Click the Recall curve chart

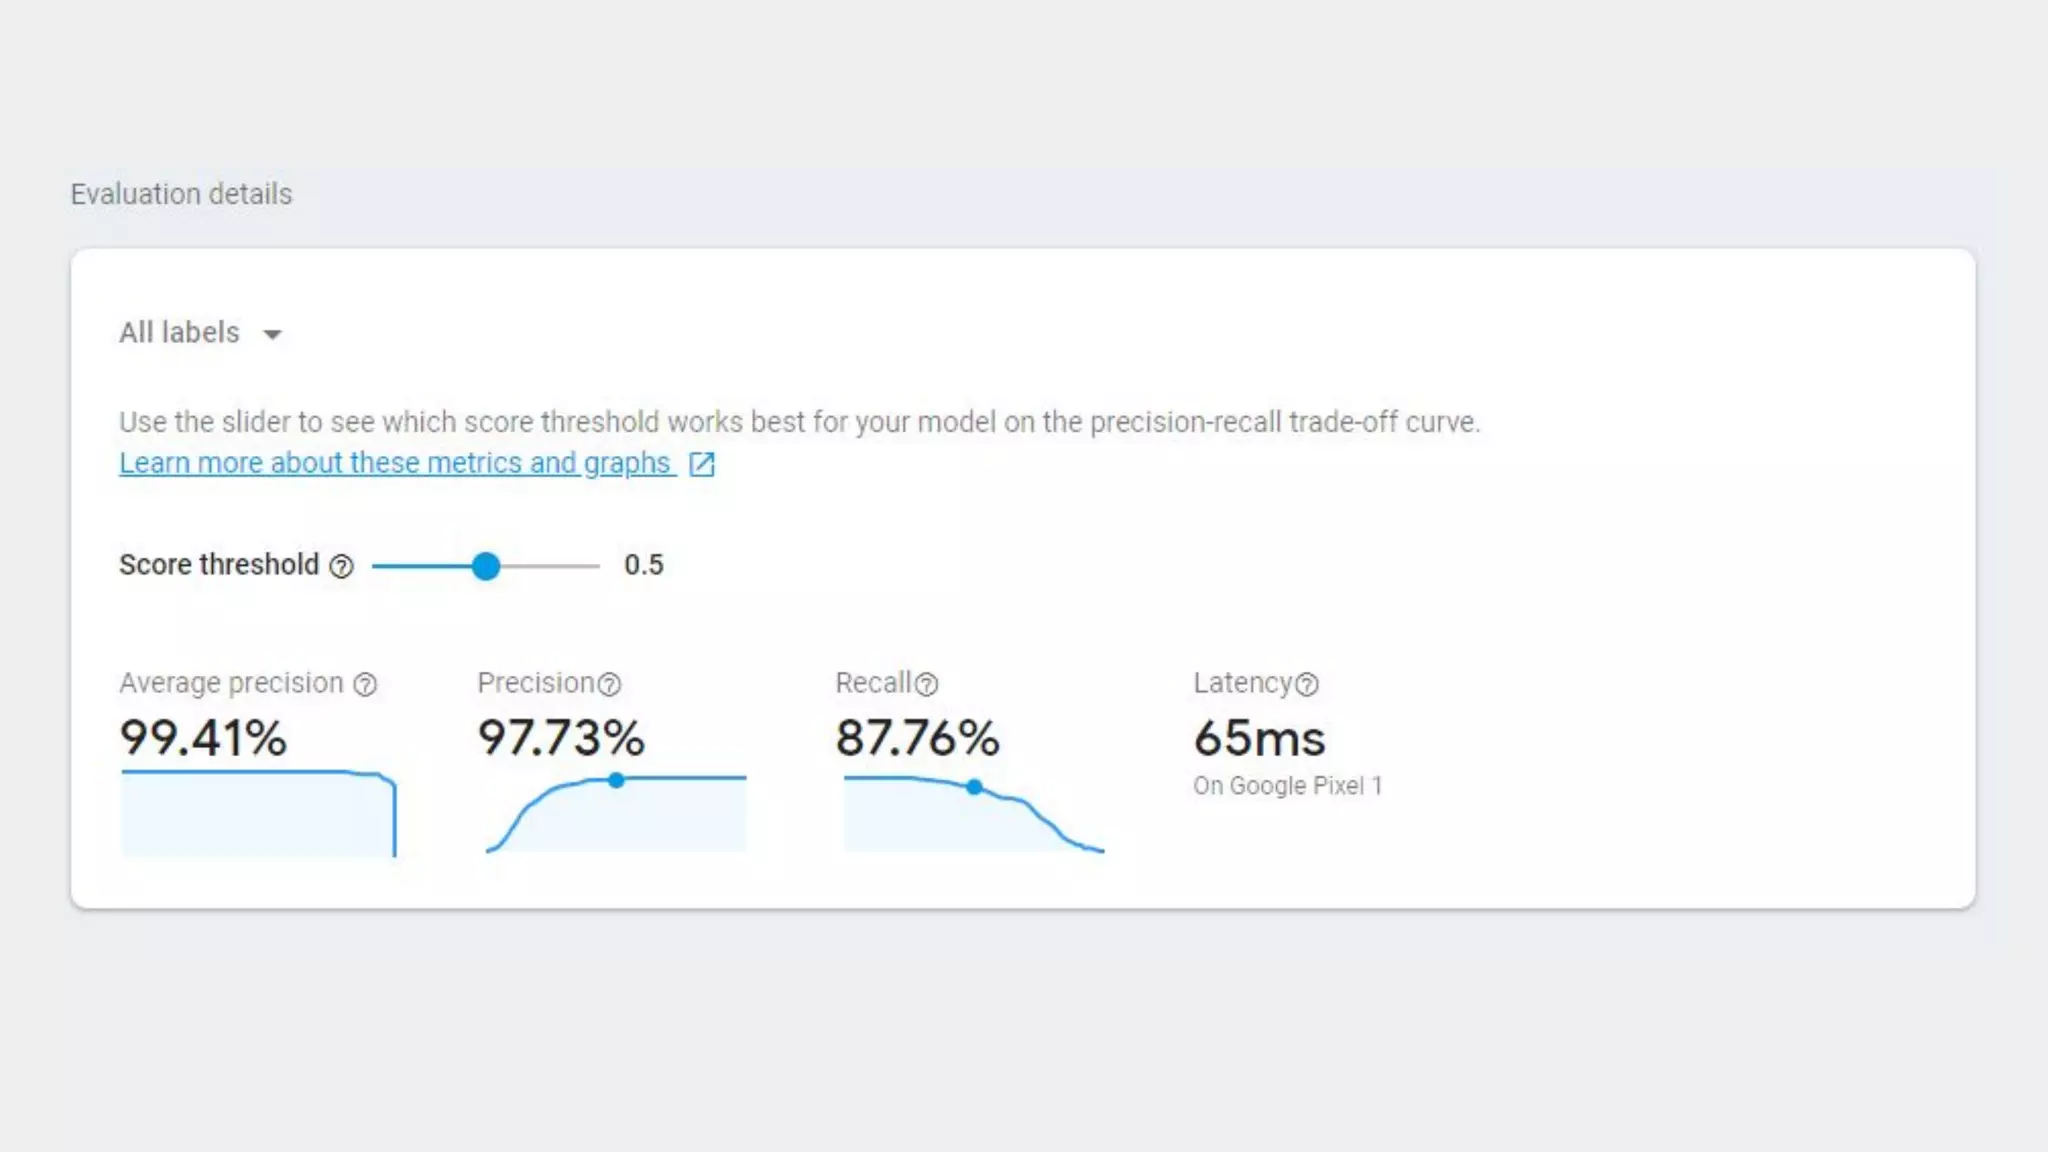(x=974, y=813)
